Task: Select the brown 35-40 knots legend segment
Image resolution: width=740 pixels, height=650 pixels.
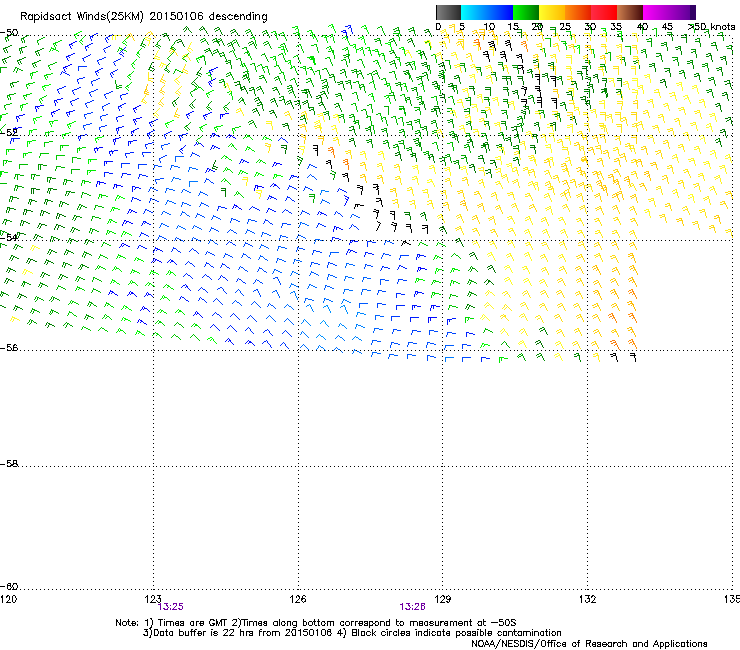Action: (630, 12)
